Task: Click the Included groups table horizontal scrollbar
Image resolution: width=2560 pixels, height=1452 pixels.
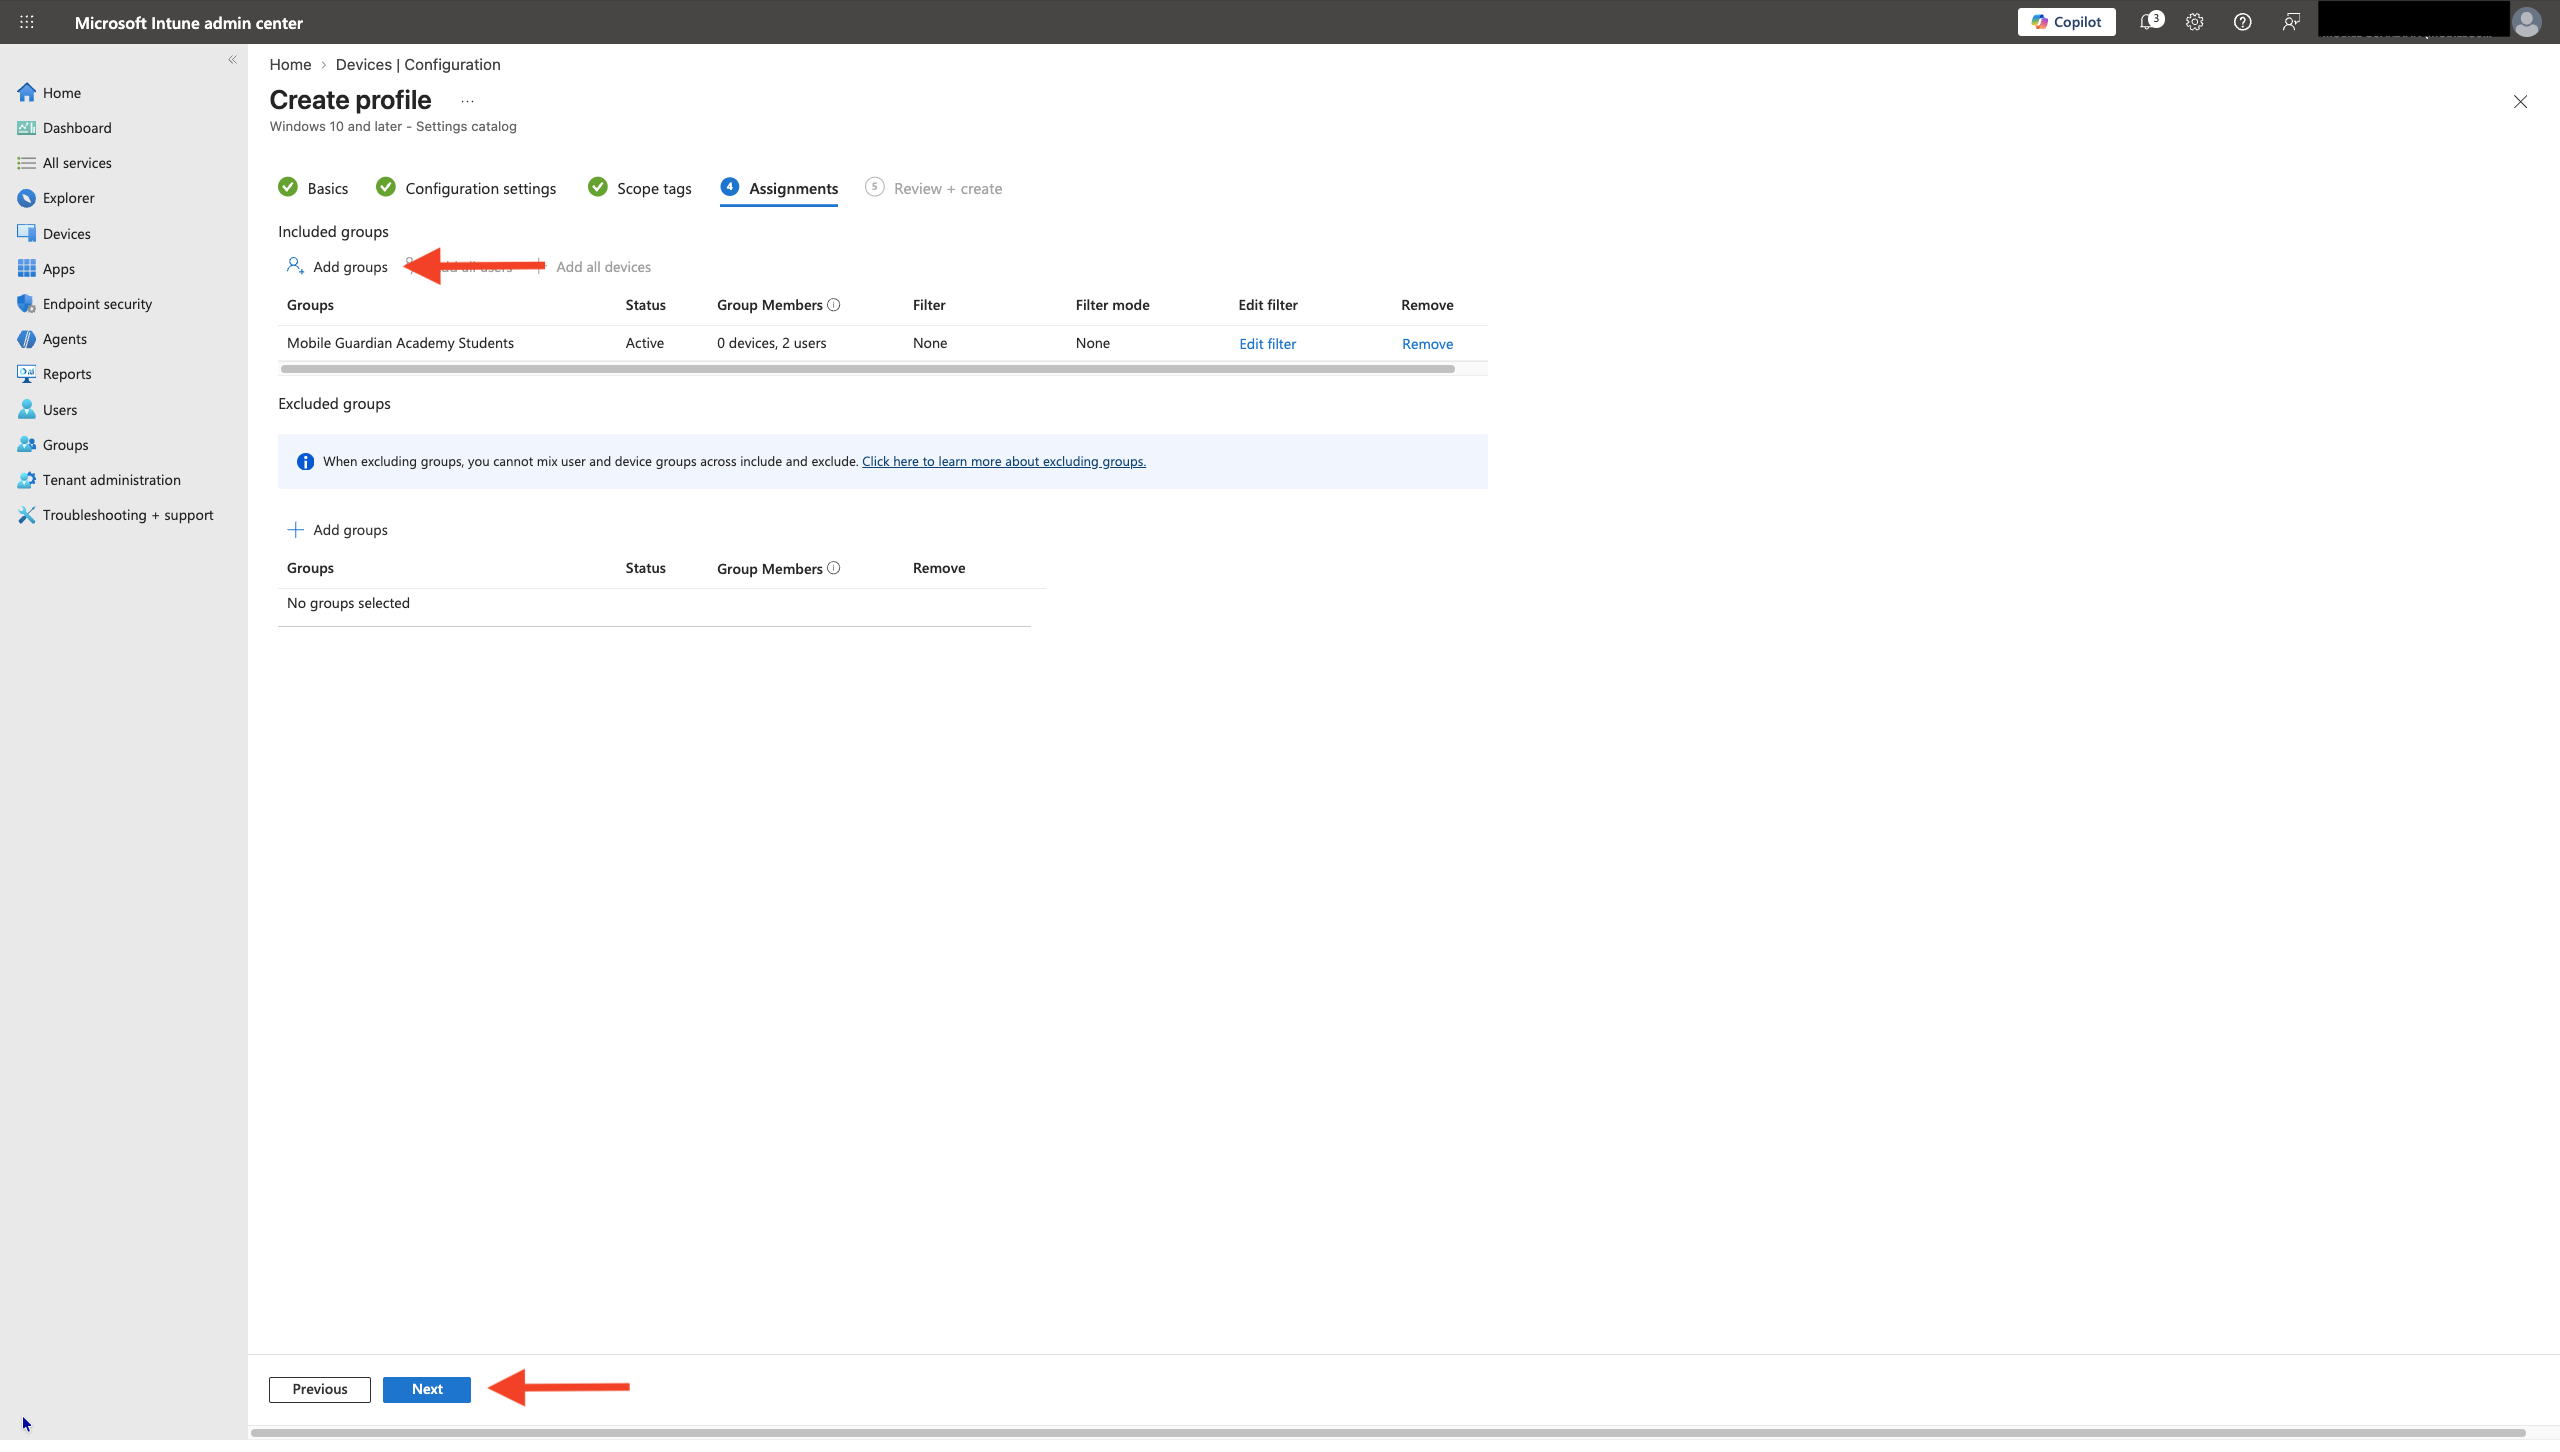Action: [868, 369]
